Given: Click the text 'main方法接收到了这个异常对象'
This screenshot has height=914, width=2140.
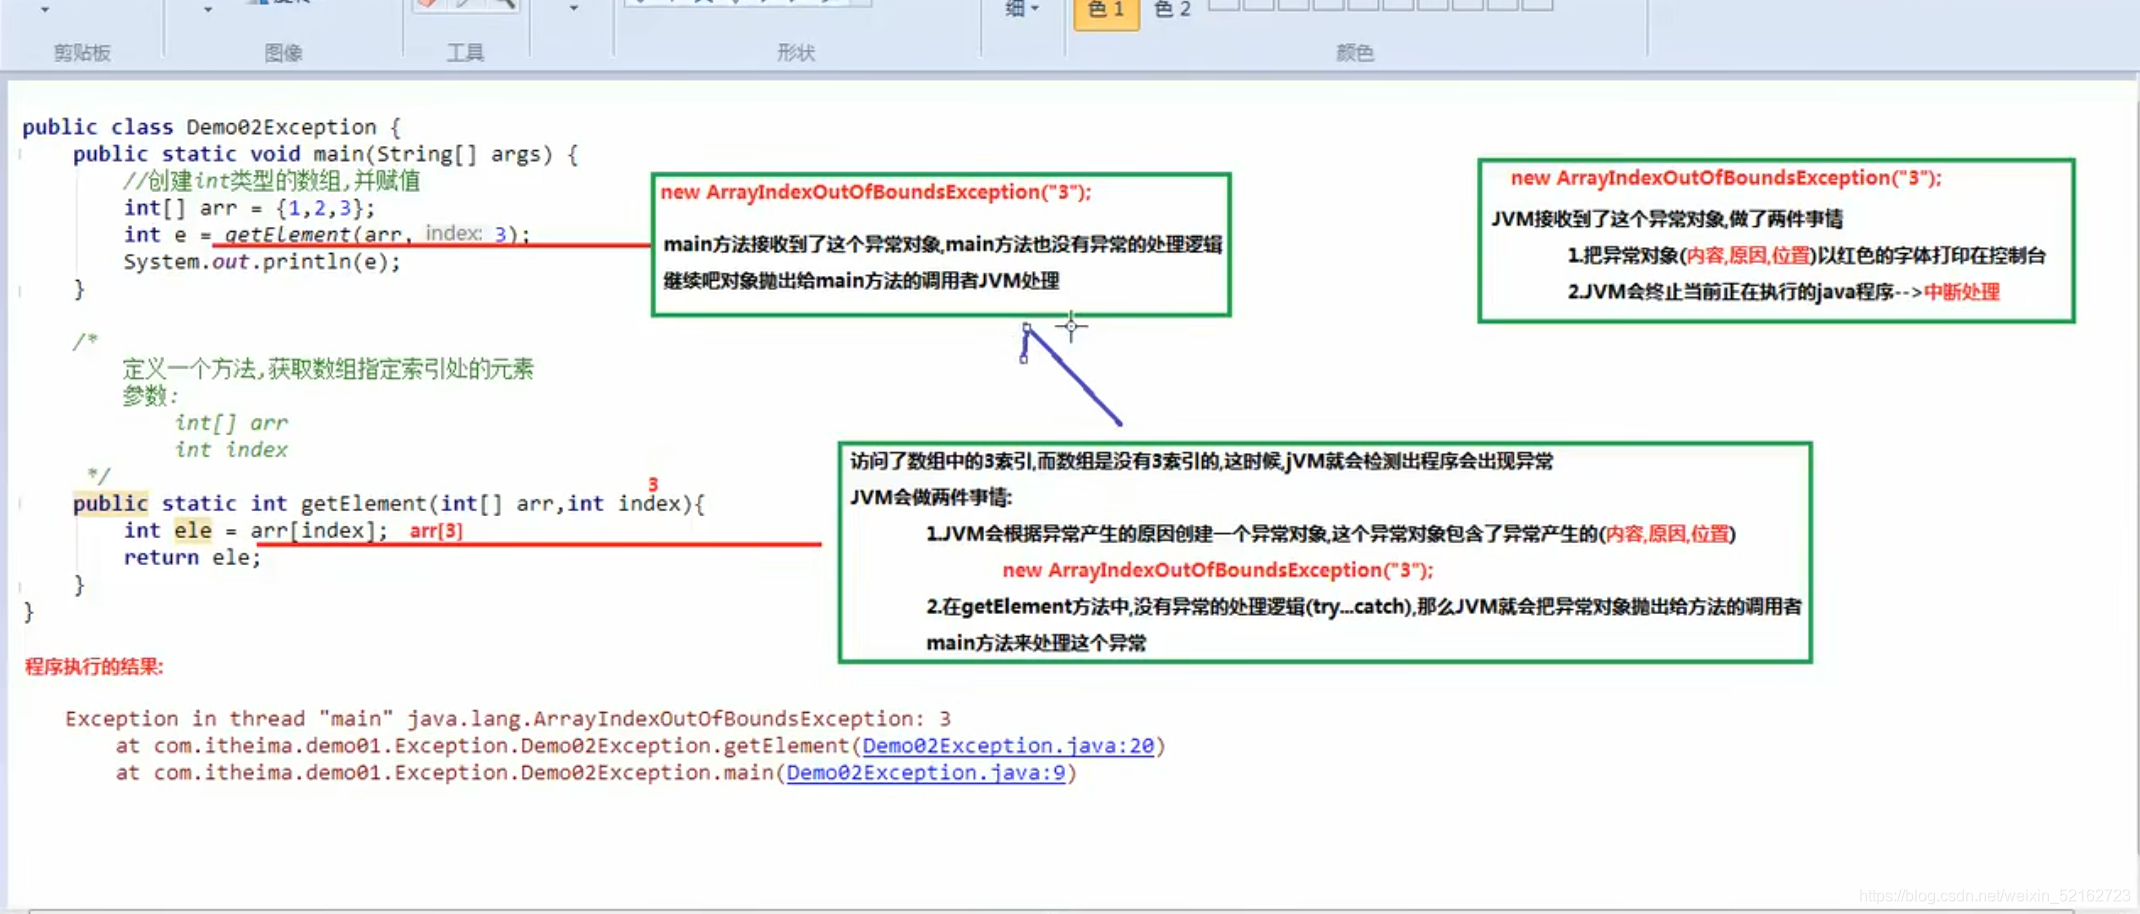Looking at the screenshot, I should click(803, 244).
